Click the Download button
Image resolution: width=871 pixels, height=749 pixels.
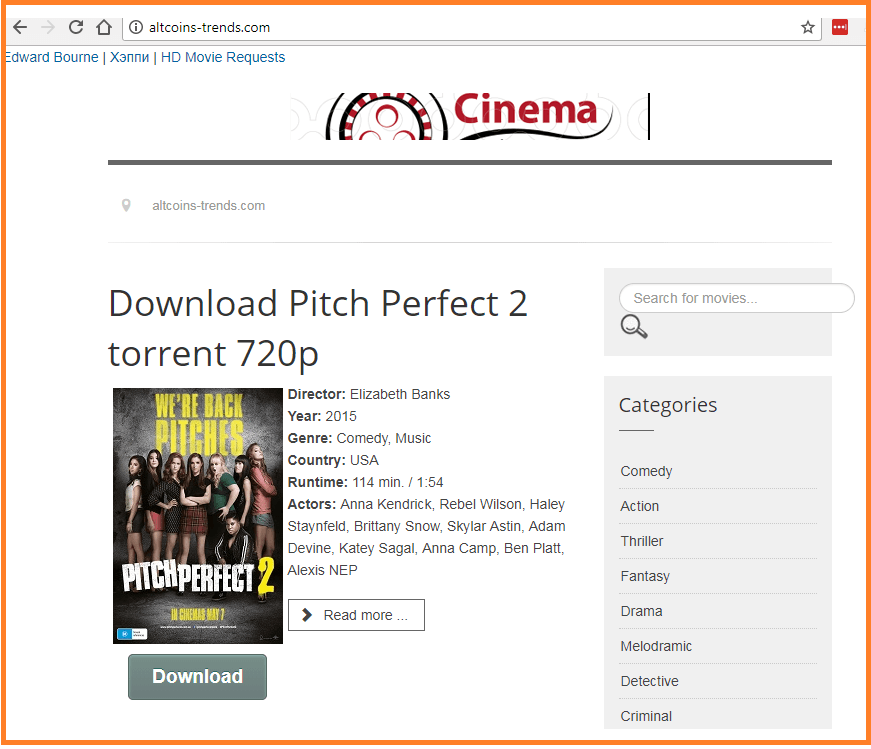click(x=197, y=677)
